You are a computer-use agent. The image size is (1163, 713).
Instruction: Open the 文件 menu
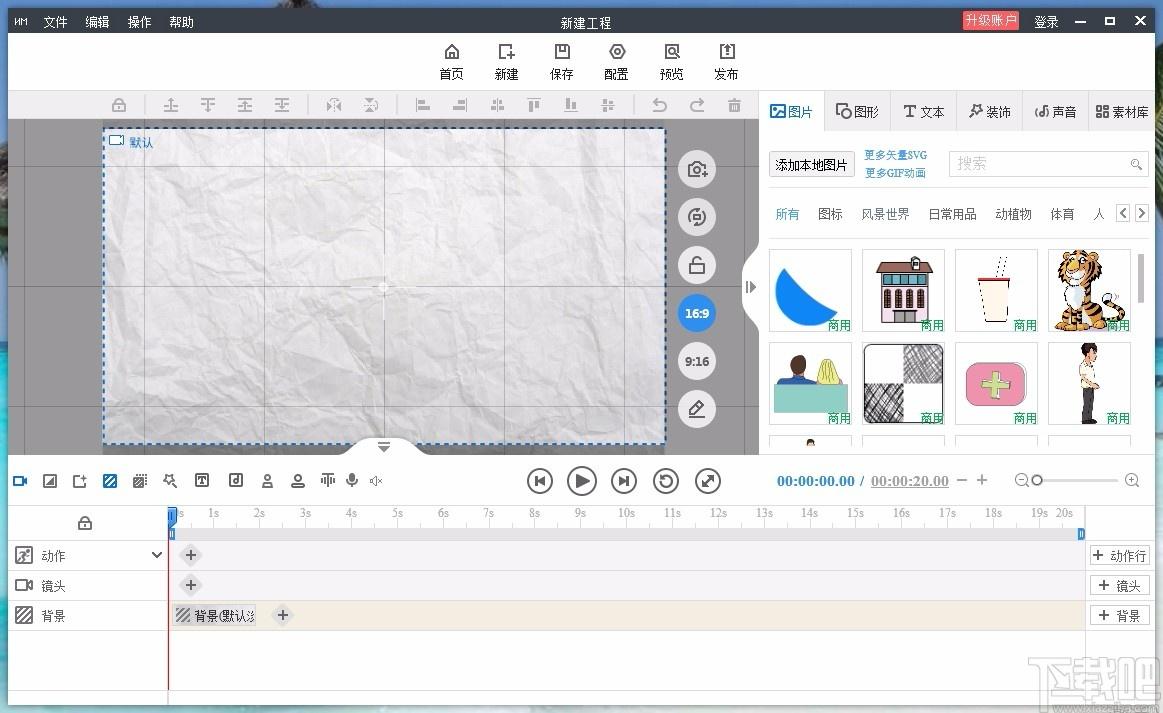tap(55, 22)
